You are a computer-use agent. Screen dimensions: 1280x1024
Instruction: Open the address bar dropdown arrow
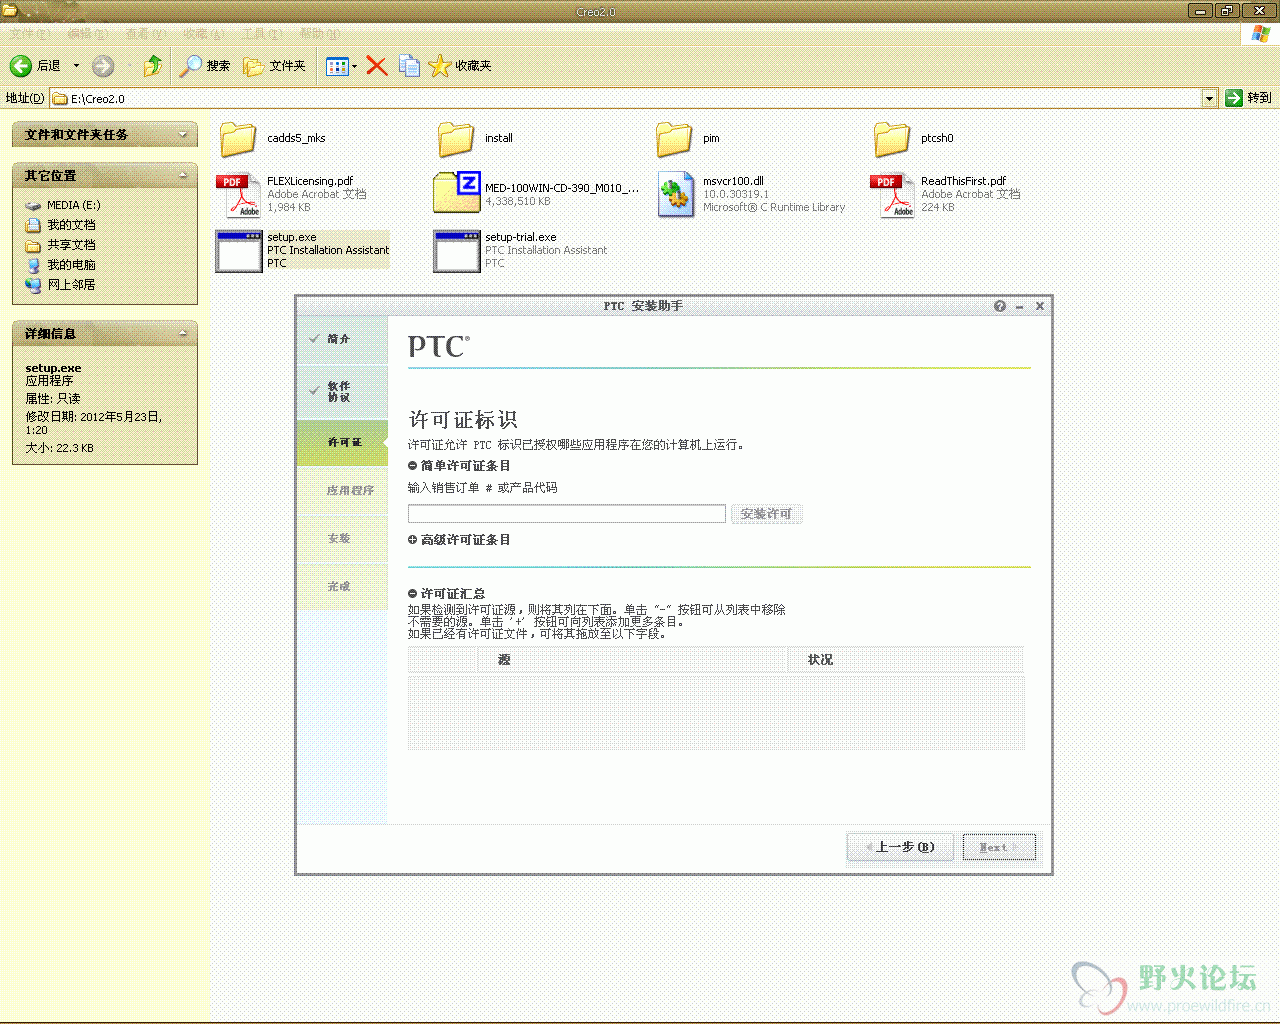(1209, 98)
